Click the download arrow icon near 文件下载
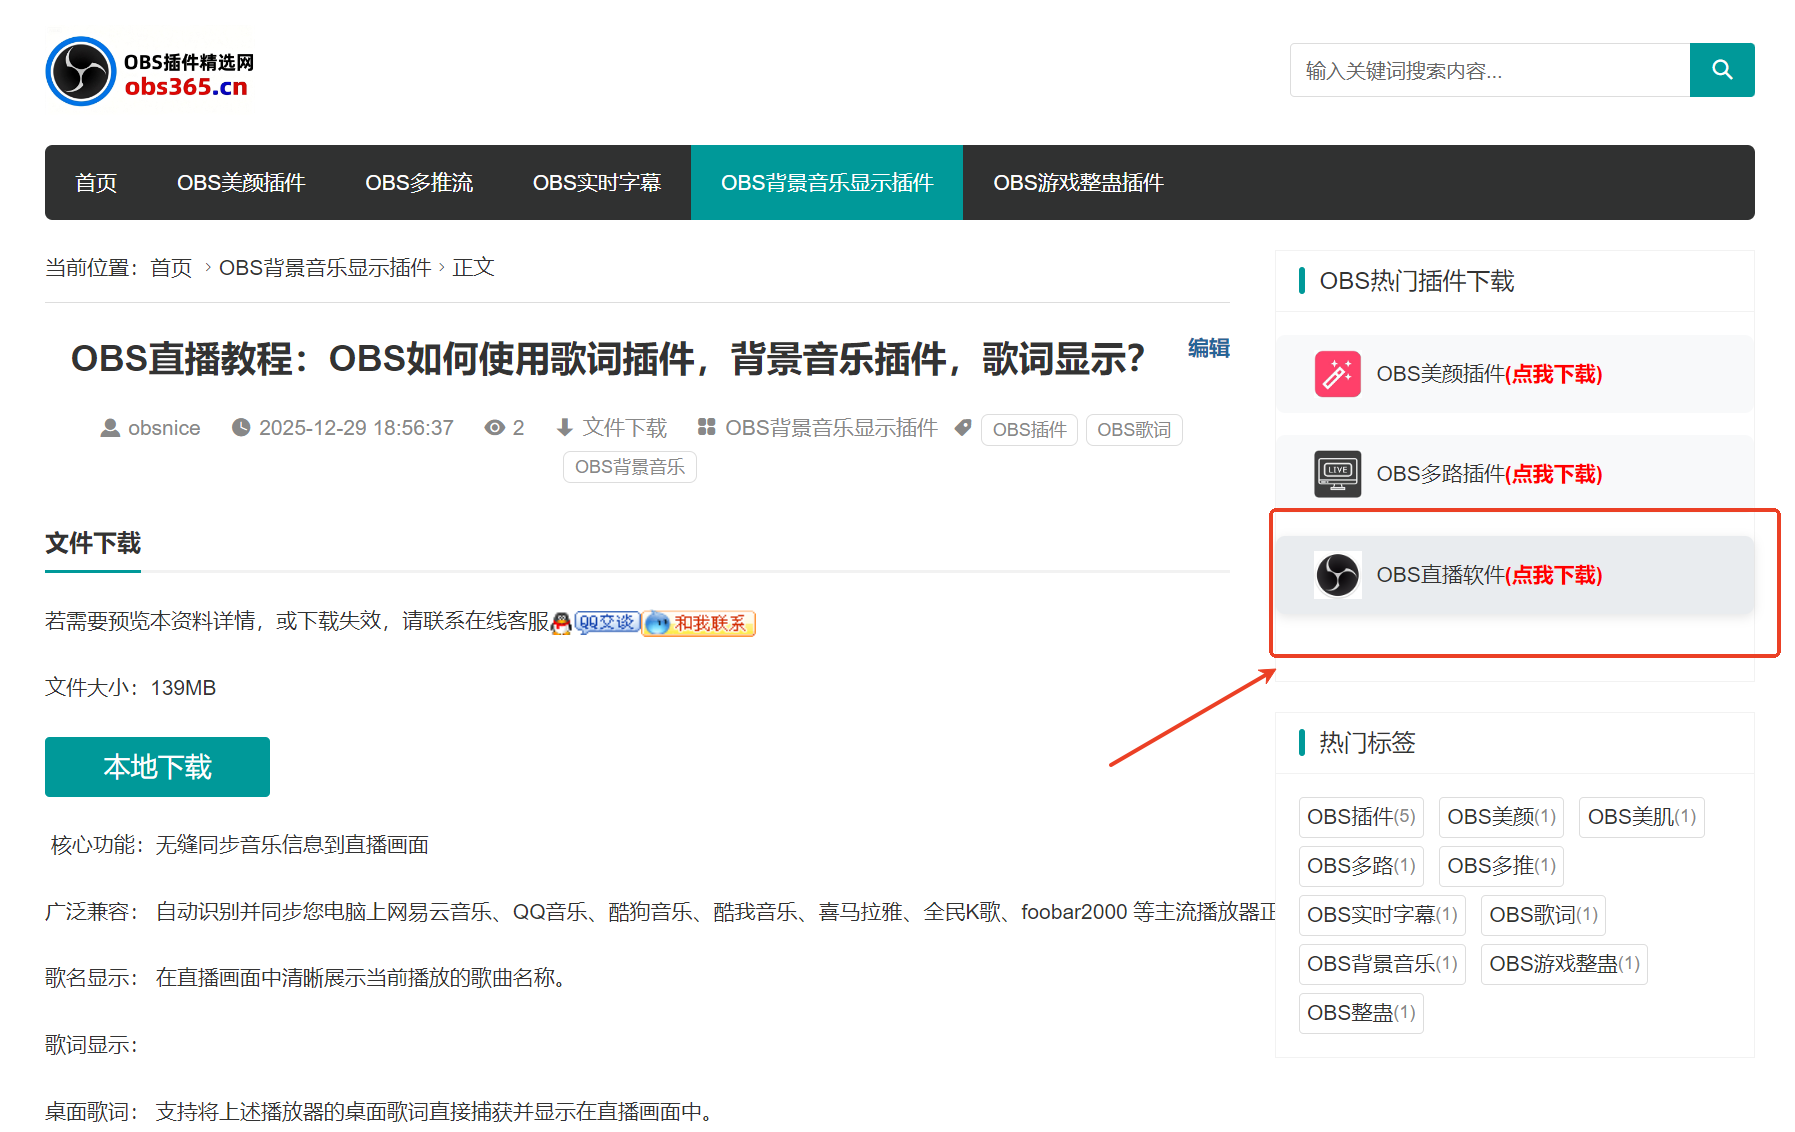This screenshot has height=1132, width=1795. (x=563, y=427)
